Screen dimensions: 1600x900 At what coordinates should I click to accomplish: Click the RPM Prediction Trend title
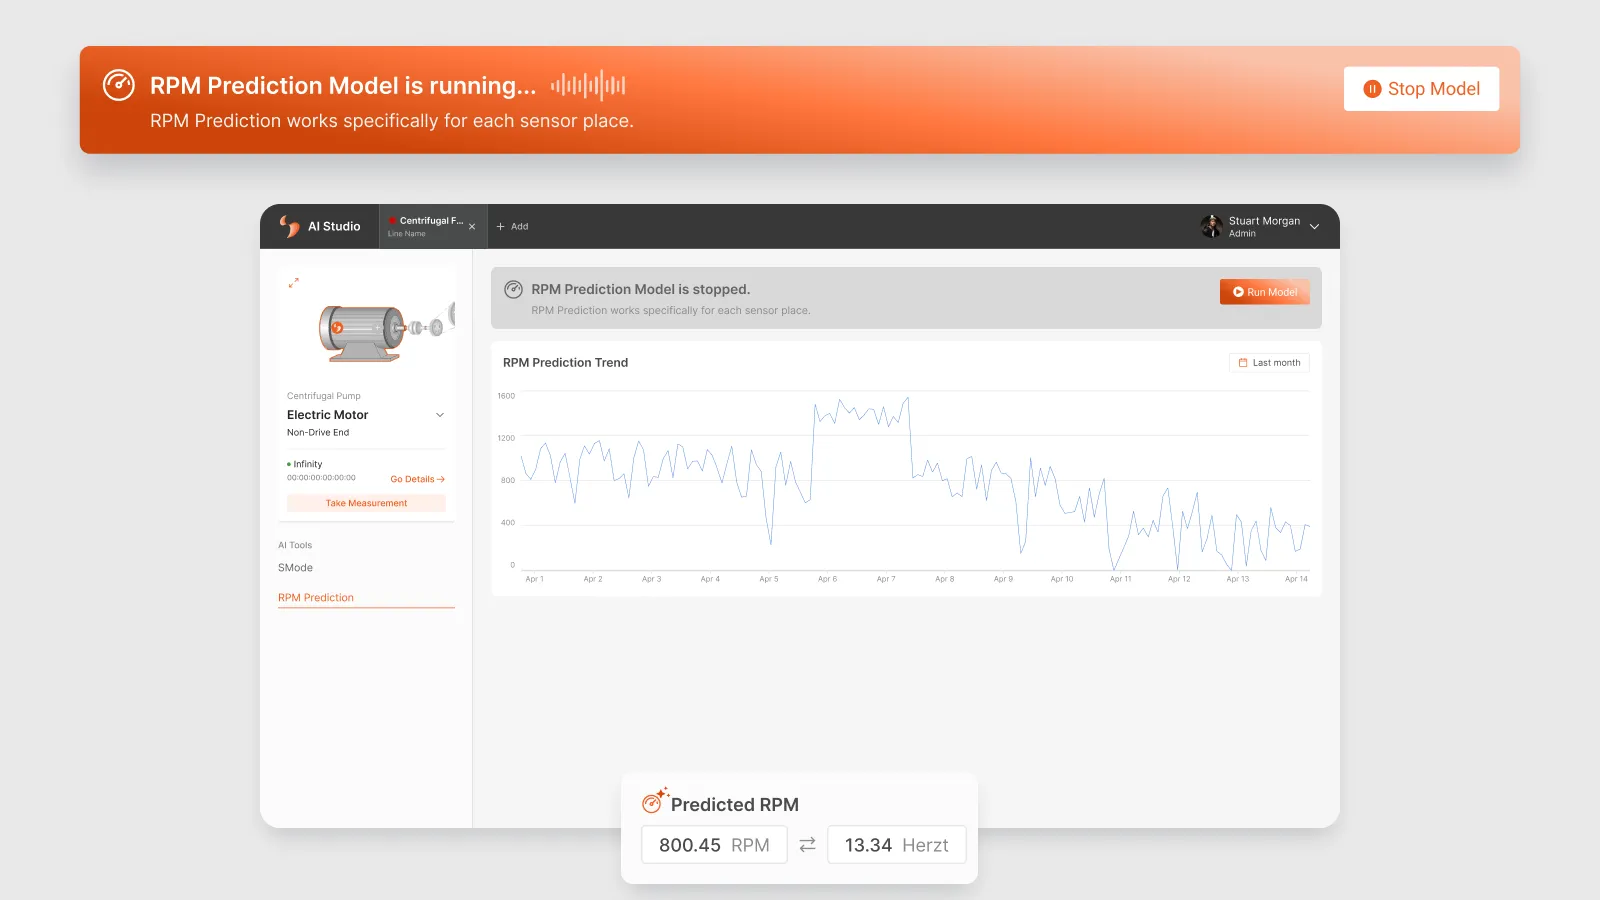[x=565, y=363]
